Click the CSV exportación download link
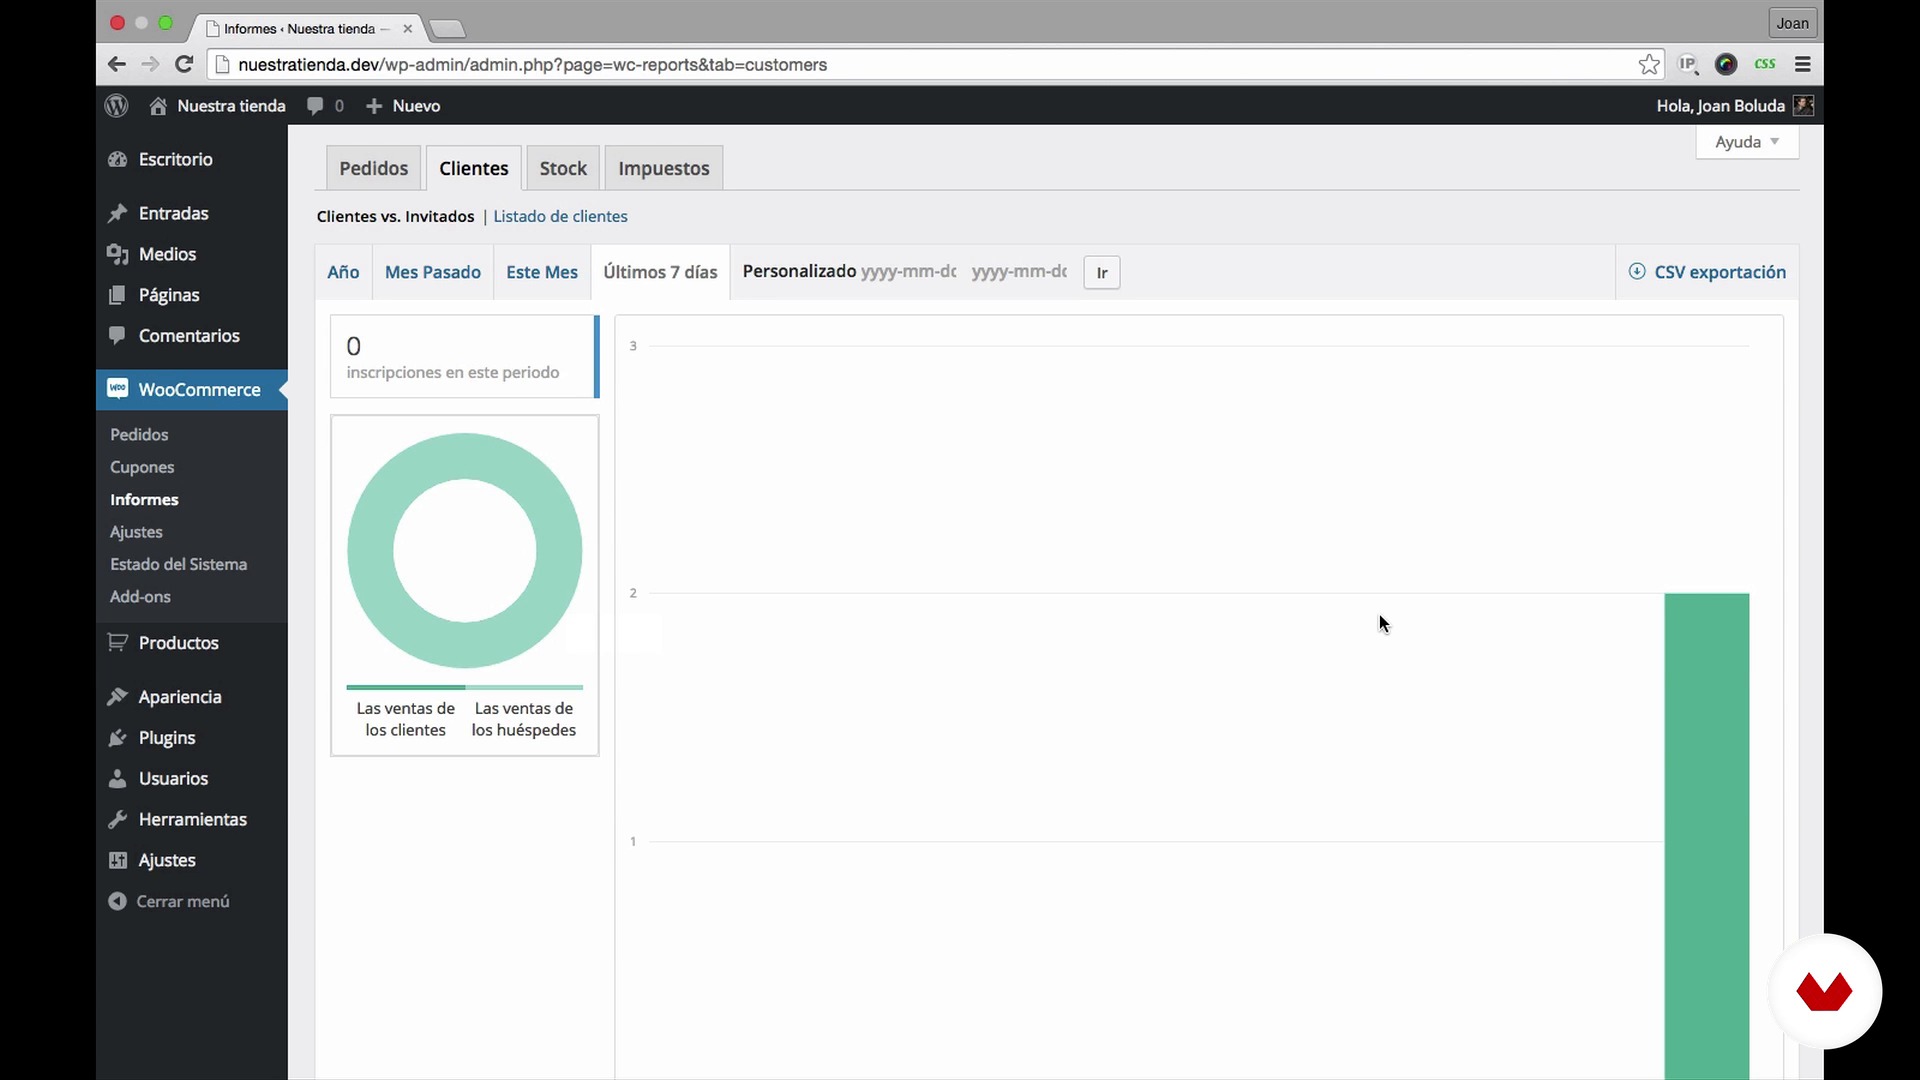The width and height of the screenshot is (1920, 1080). 1707,272
